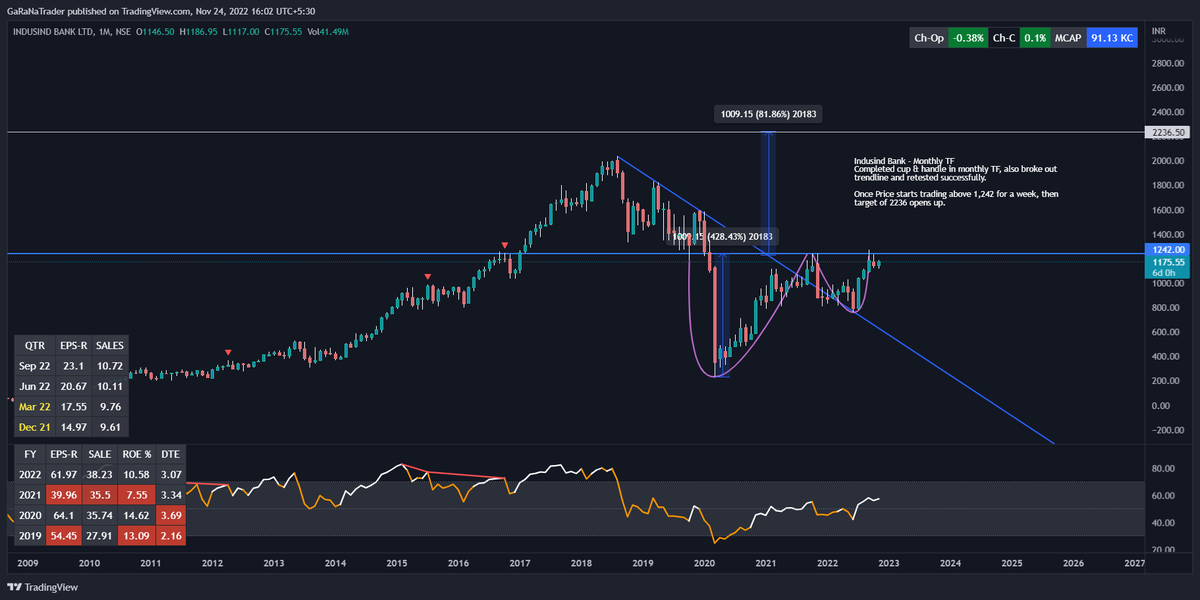Click the Mar 22 quarter row label
The height and width of the screenshot is (600, 1200).
(35, 407)
